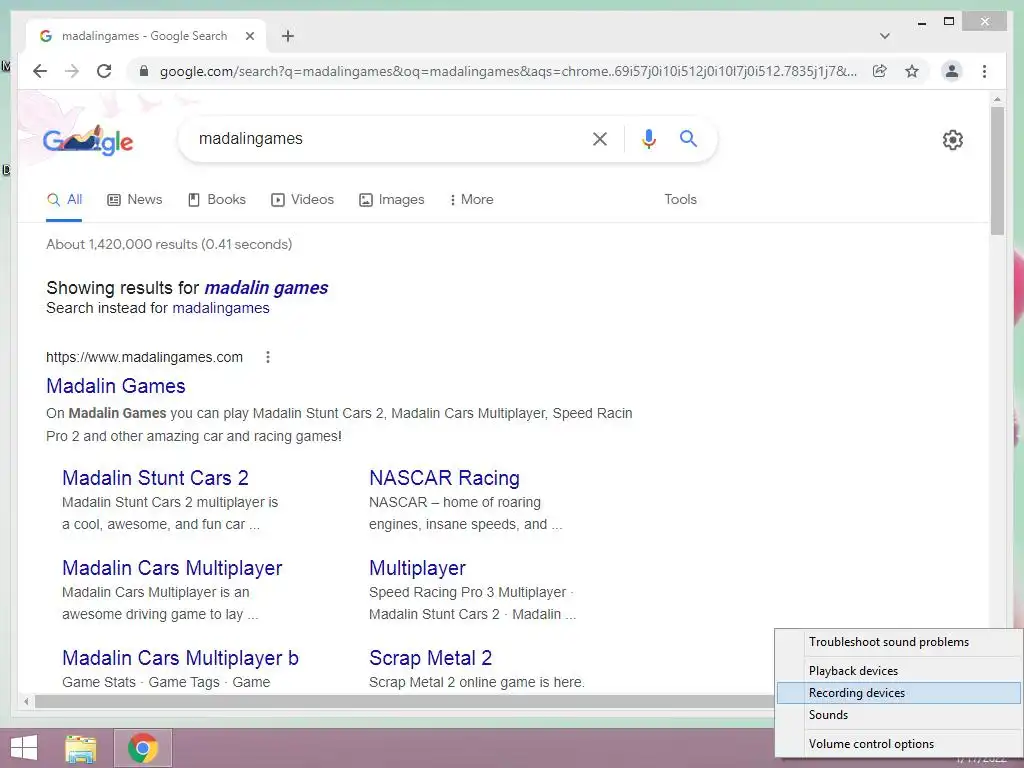This screenshot has height=768, width=1024.
Task: Click the Chrome taskbar icon
Action: tap(142, 748)
